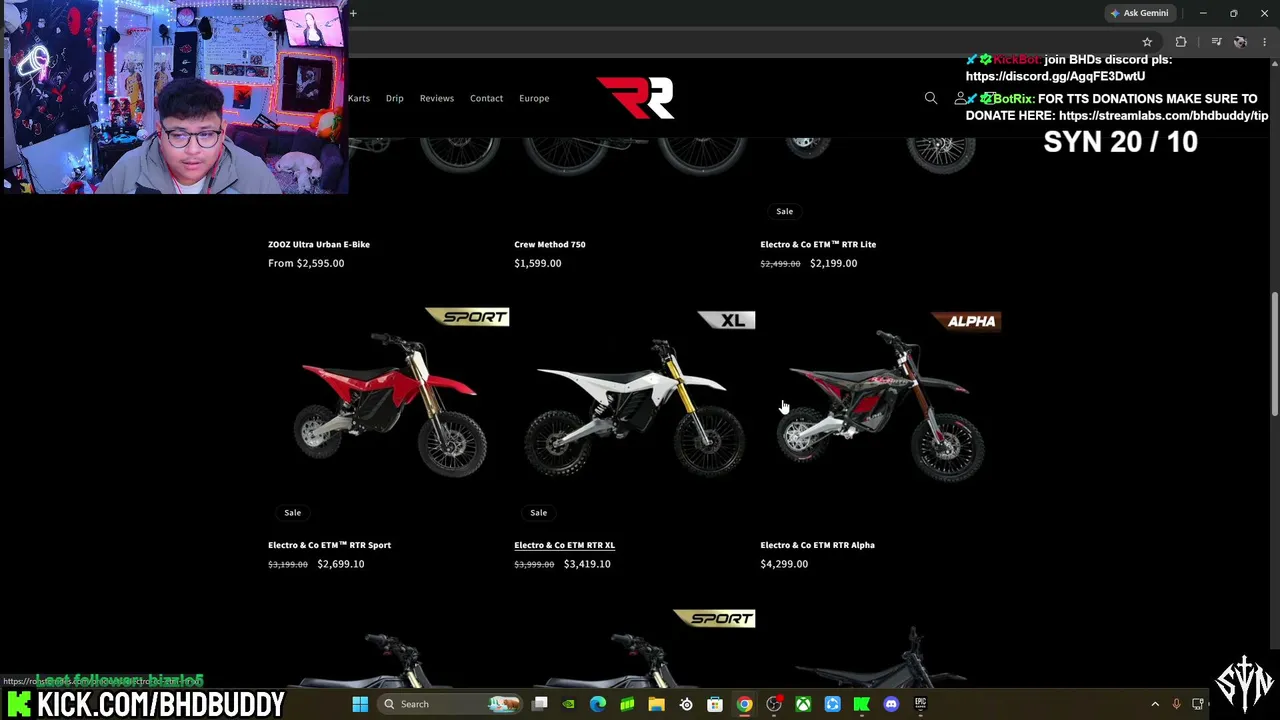Click the From $2,595.00 ZOOZ price
1280x720 pixels.
pos(306,263)
